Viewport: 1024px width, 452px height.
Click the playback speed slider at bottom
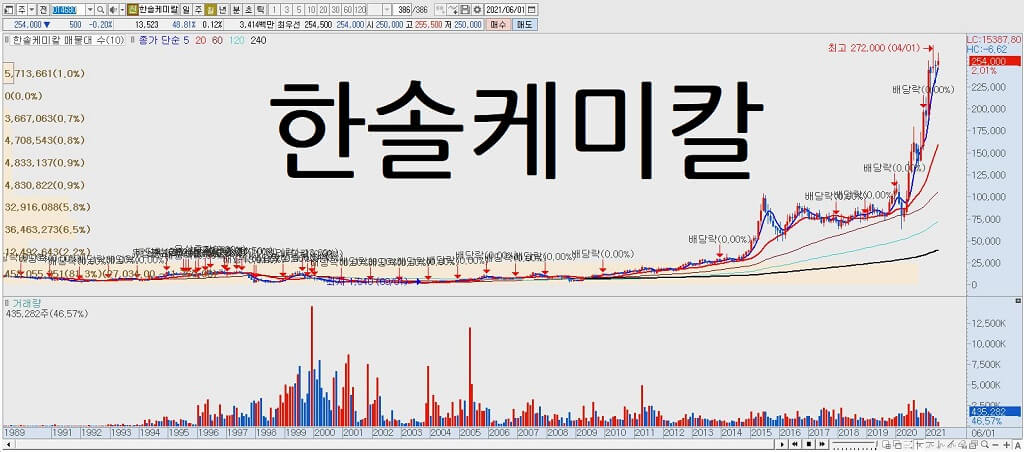coord(854,444)
